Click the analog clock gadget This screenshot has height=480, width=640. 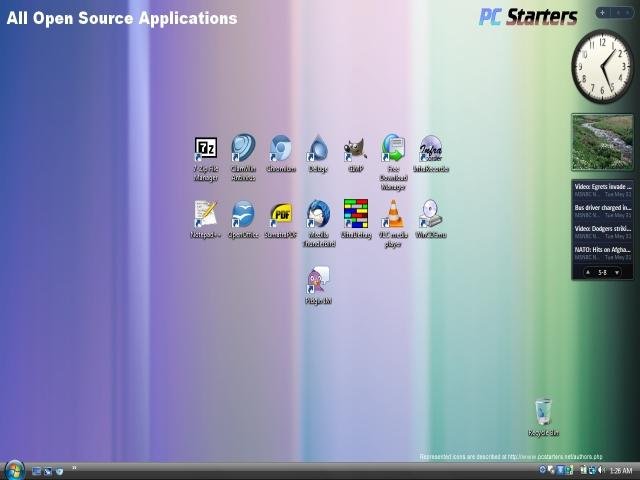point(602,67)
